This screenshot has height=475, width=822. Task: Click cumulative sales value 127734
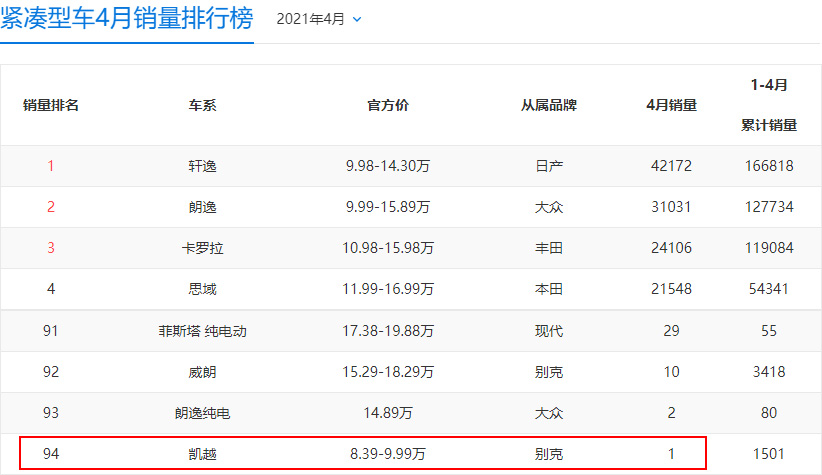769,207
